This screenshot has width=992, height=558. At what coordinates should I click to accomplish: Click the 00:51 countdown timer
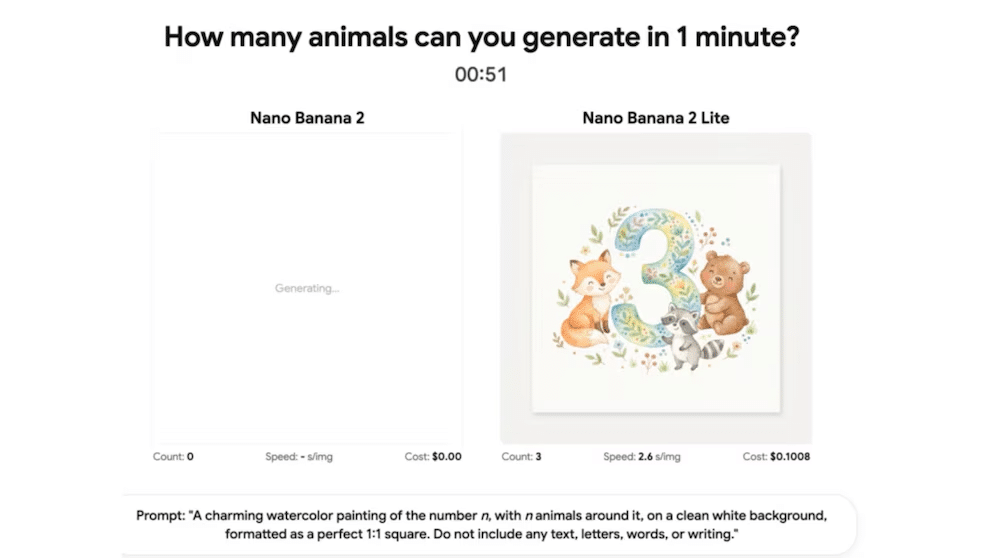pyautogui.click(x=481, y=75)
